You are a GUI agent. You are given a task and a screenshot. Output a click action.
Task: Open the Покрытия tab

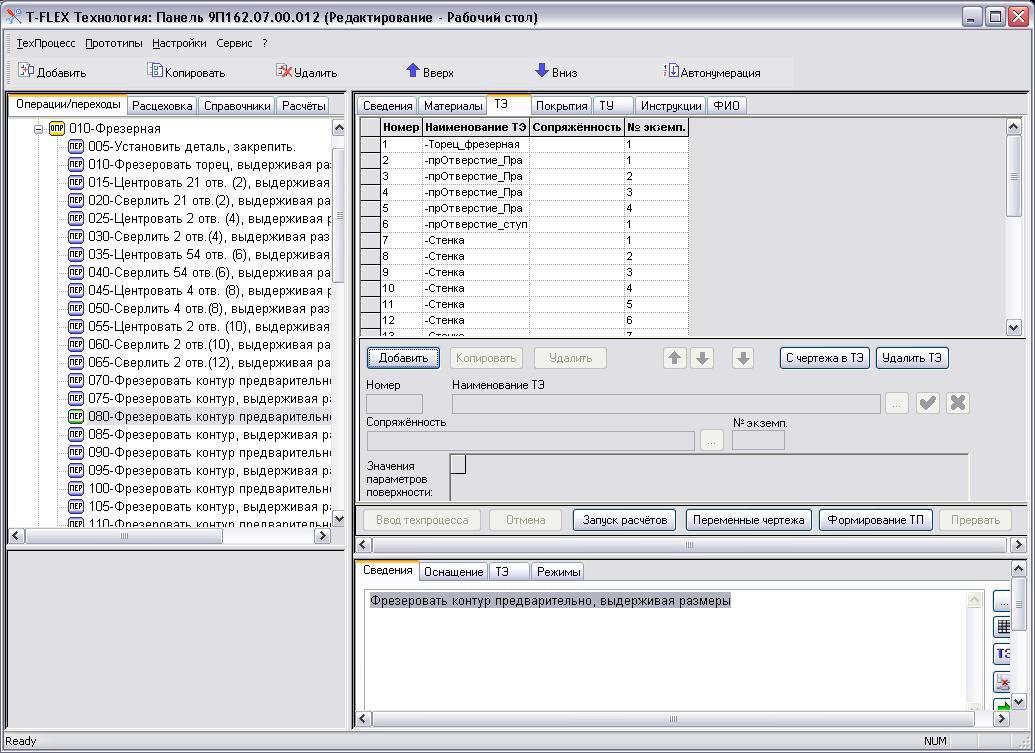(x=562, y=106)
